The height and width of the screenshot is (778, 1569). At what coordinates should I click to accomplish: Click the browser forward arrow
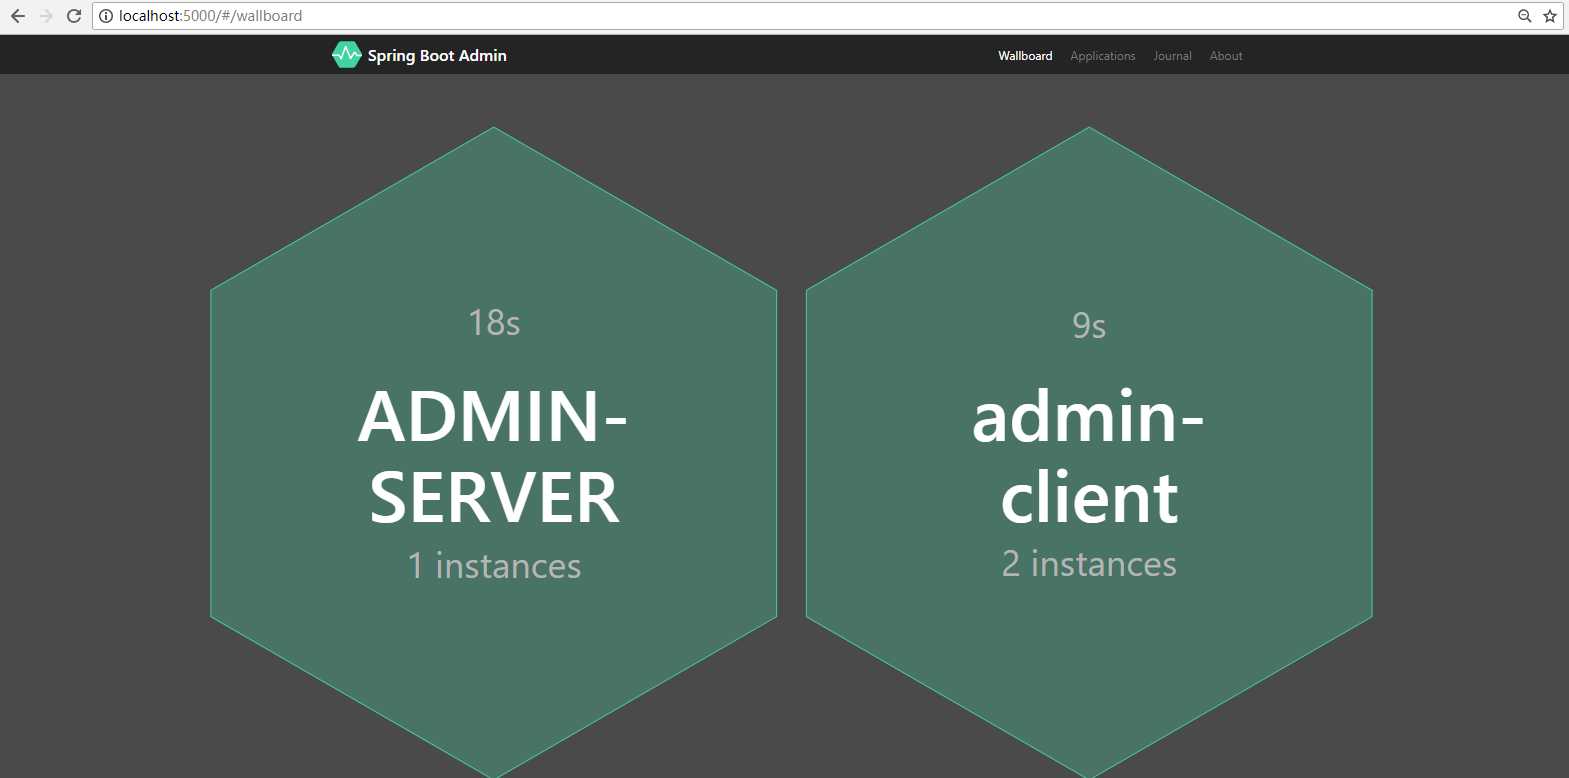tap(46, 16)
